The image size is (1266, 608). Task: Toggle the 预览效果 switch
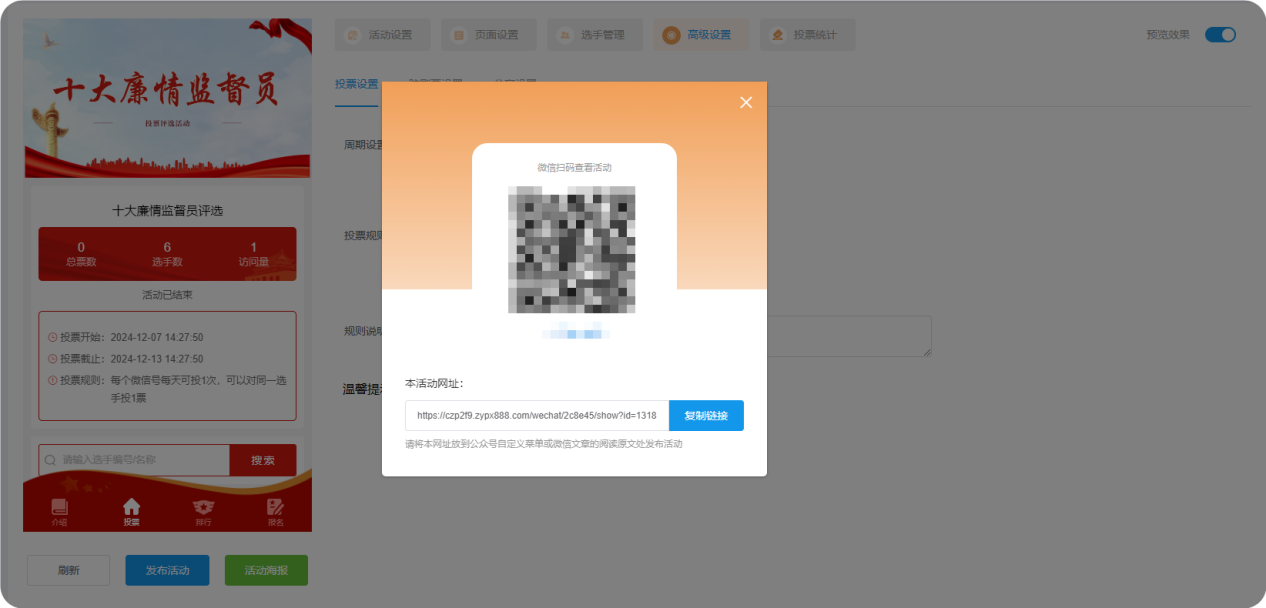(x=1220, y=35)
